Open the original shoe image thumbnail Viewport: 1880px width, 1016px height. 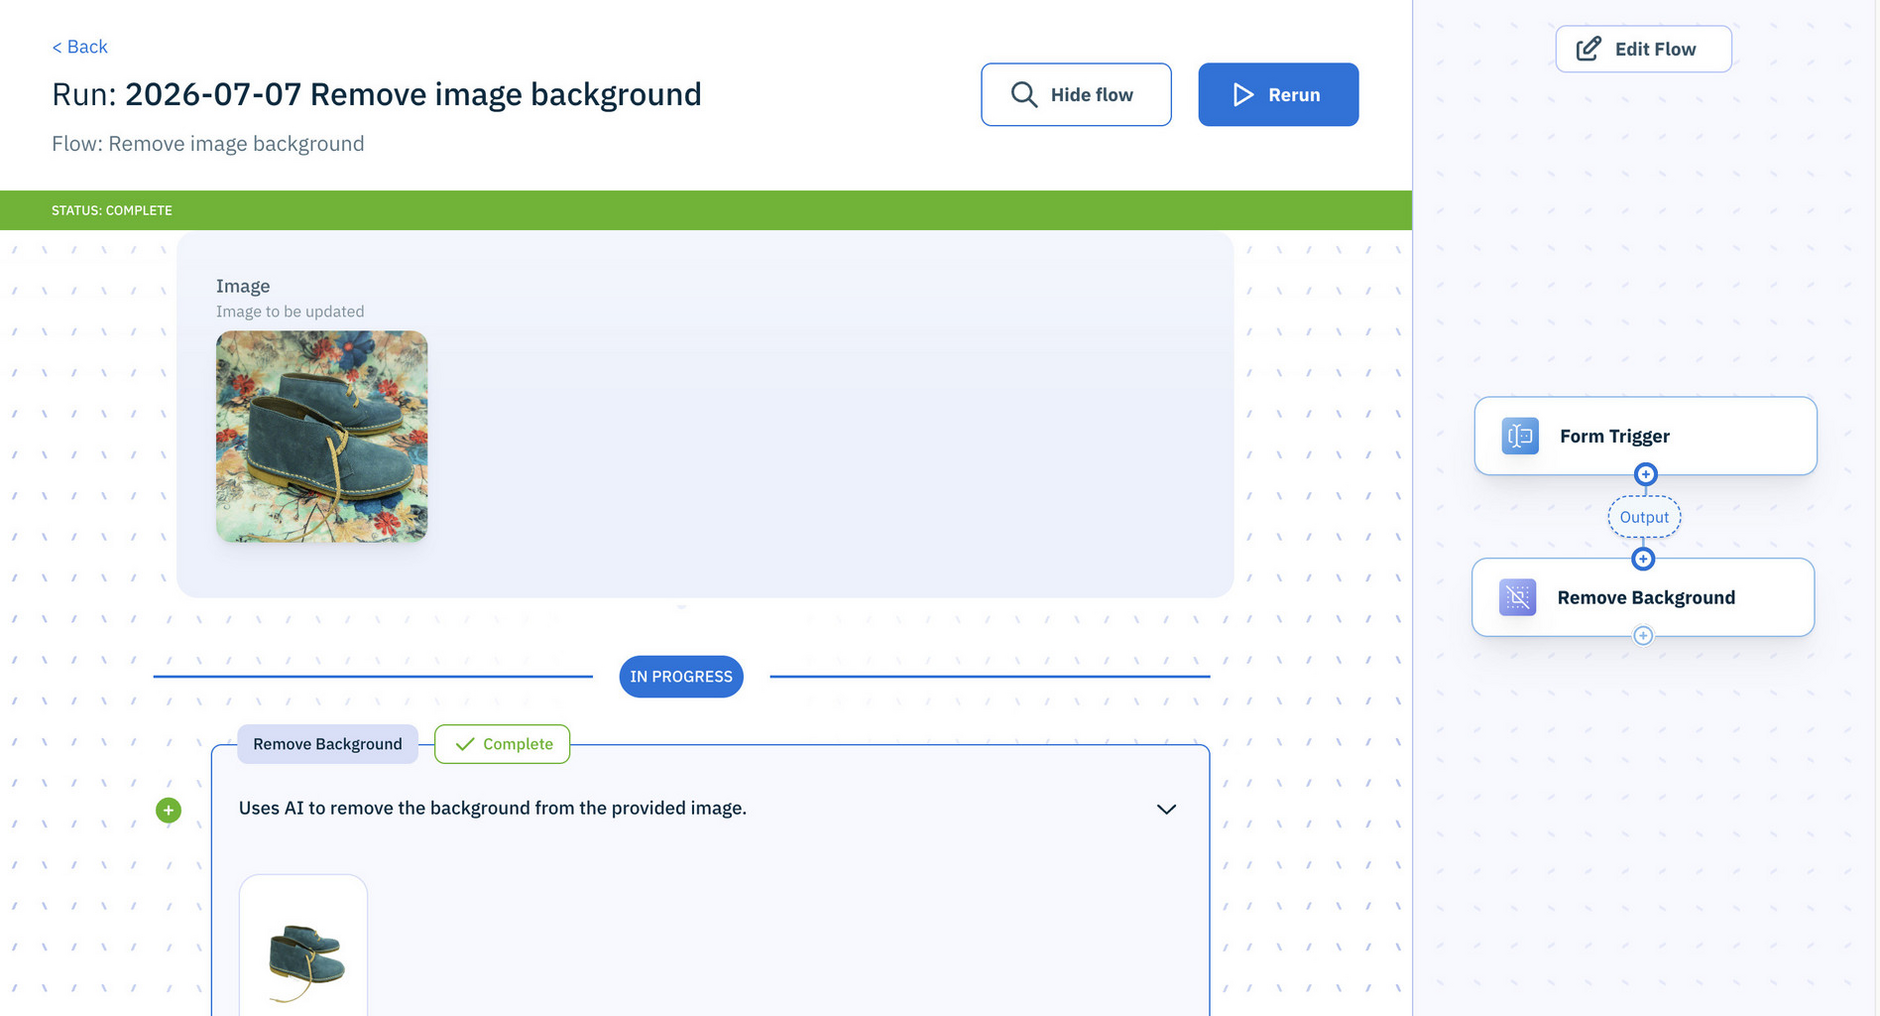(x=322, y=437)
